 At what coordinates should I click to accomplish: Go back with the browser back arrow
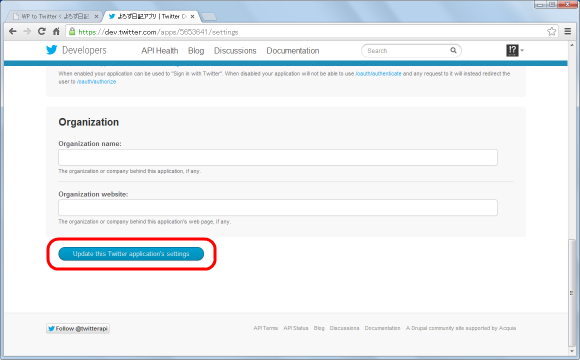click(13, 31)
